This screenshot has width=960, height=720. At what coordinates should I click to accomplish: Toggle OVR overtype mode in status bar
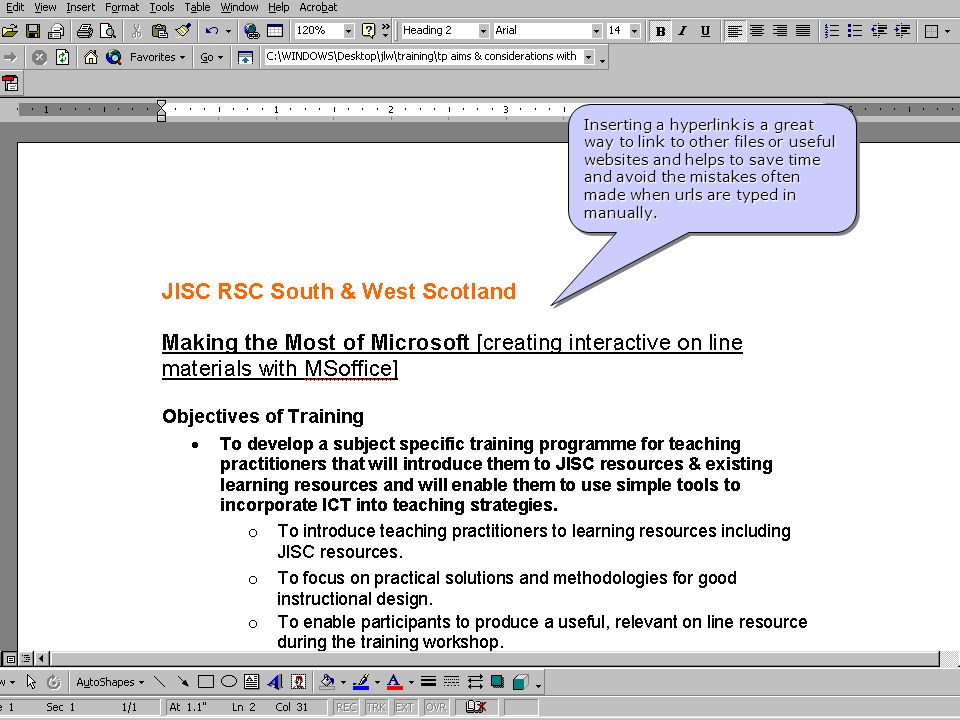[435, 707]
